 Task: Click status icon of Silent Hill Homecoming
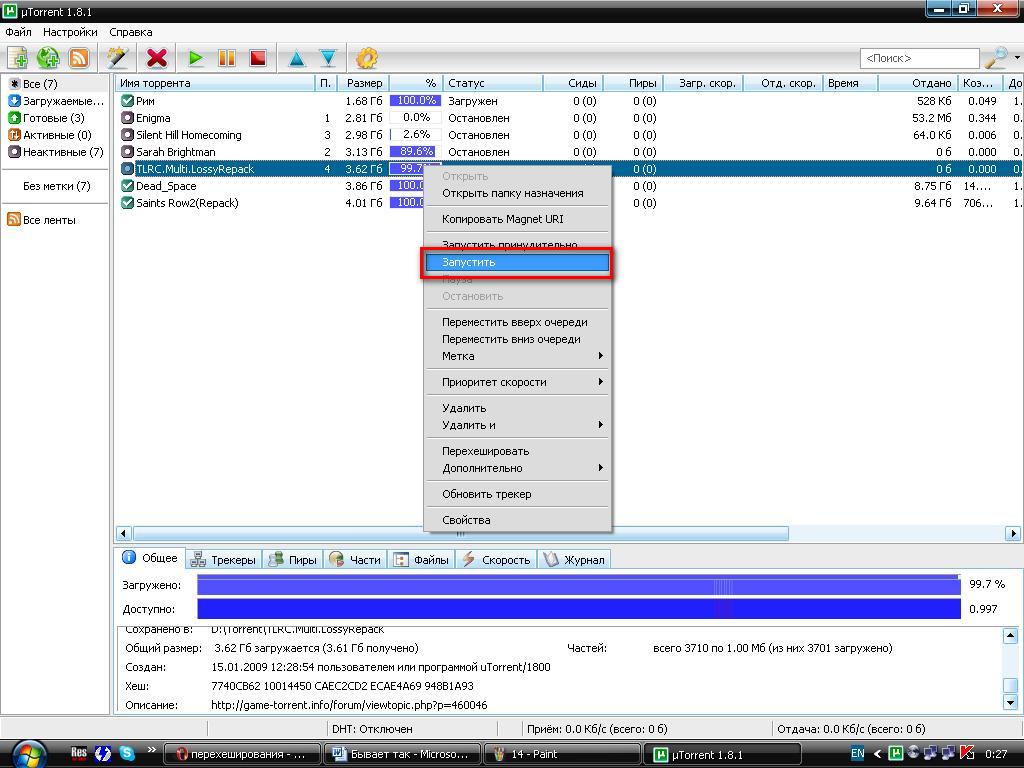point(127,135)
